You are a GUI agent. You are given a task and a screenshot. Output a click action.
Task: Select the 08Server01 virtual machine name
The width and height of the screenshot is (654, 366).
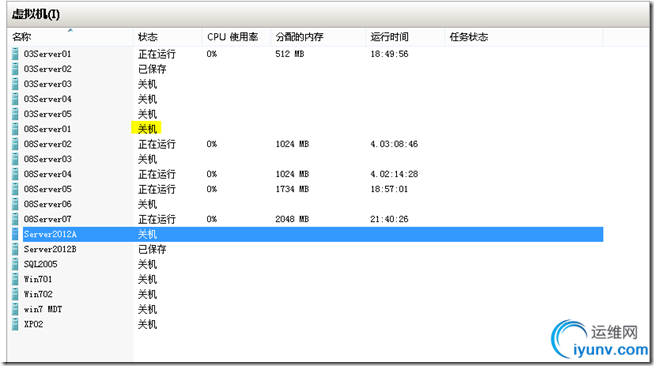47,129
